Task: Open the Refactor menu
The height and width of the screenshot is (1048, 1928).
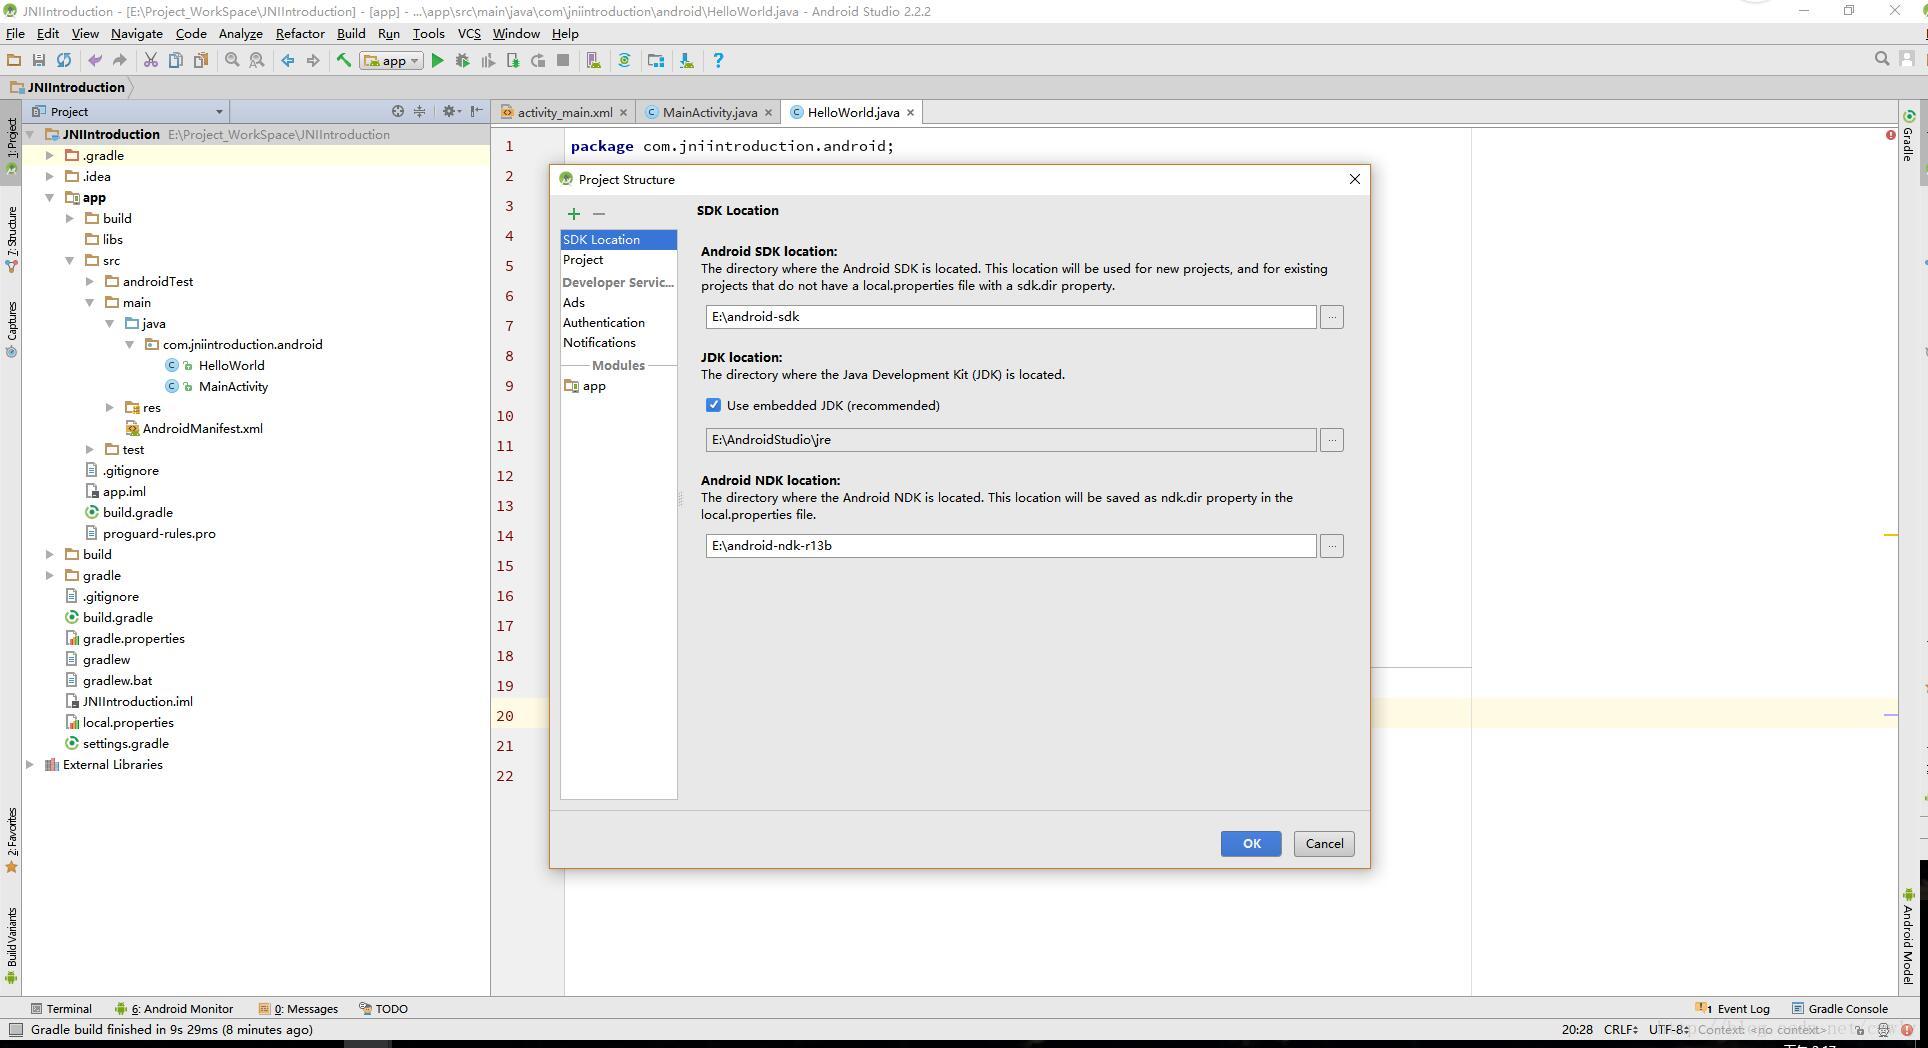Action: [300, 34]
